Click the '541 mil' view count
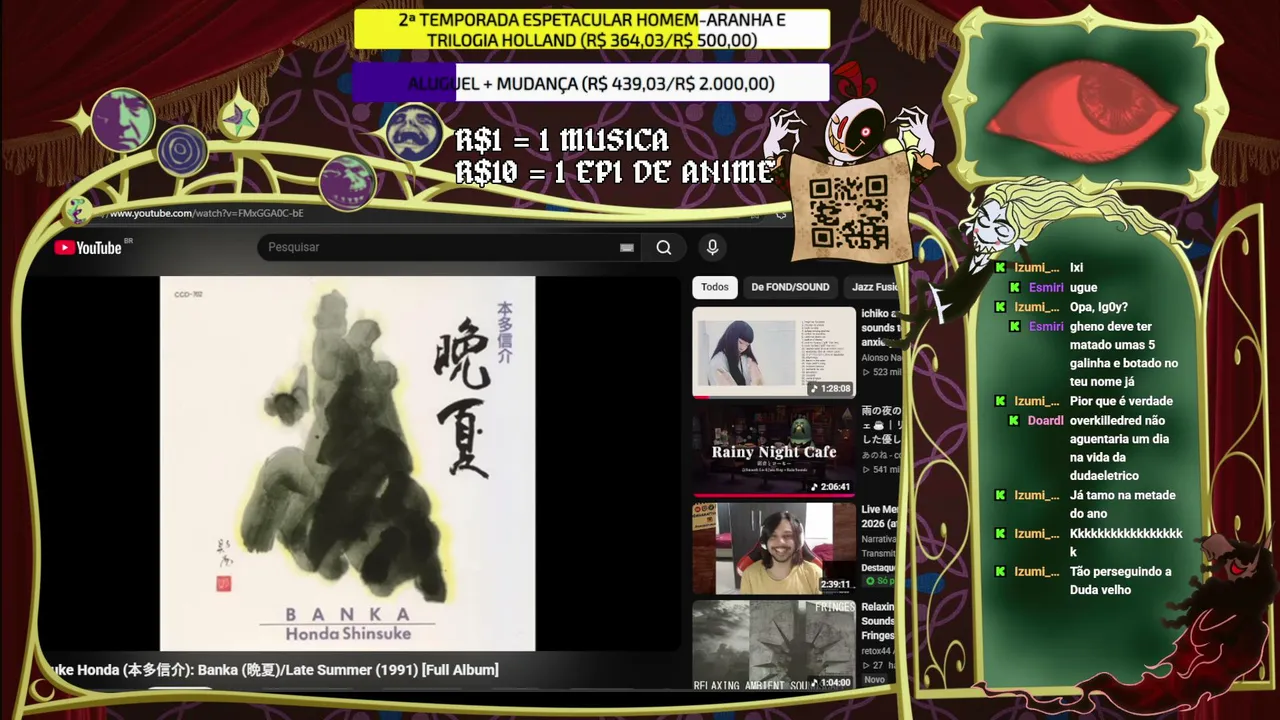This screenshot has width=1280, height=720. (881, 469)
